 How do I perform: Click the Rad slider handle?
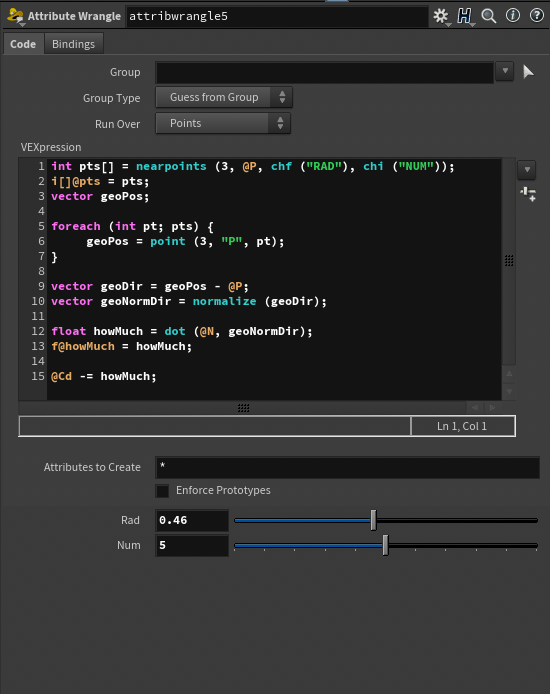click(373, 520)
